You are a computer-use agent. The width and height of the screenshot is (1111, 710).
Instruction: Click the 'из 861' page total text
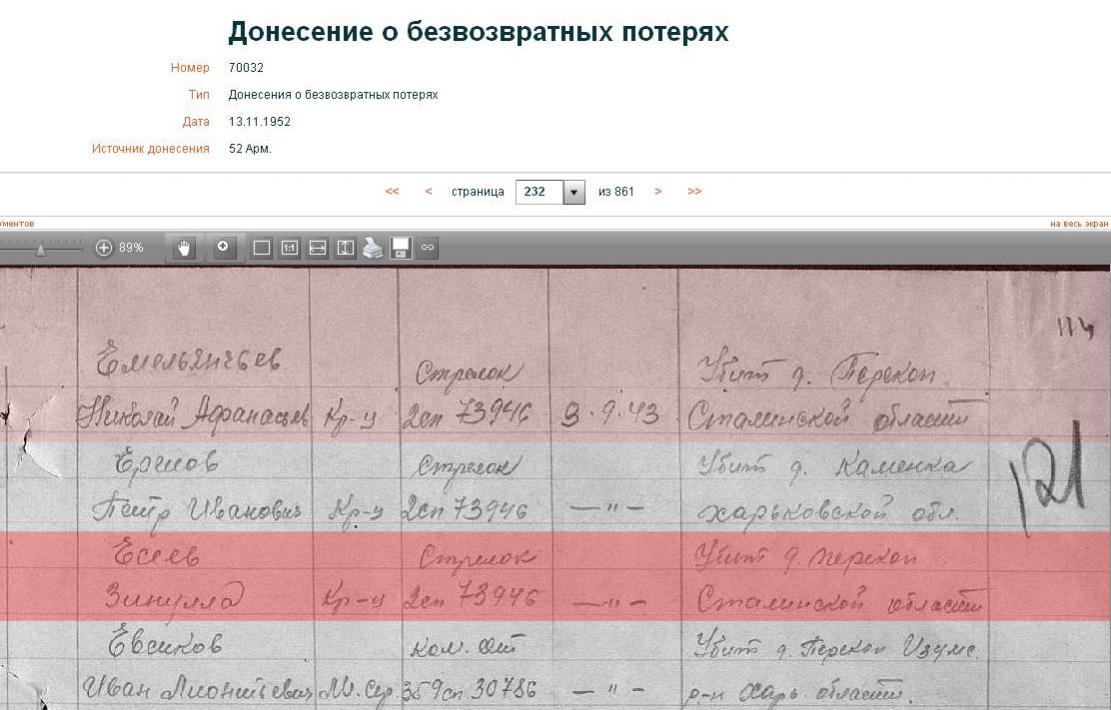click(x=616, y=192)
